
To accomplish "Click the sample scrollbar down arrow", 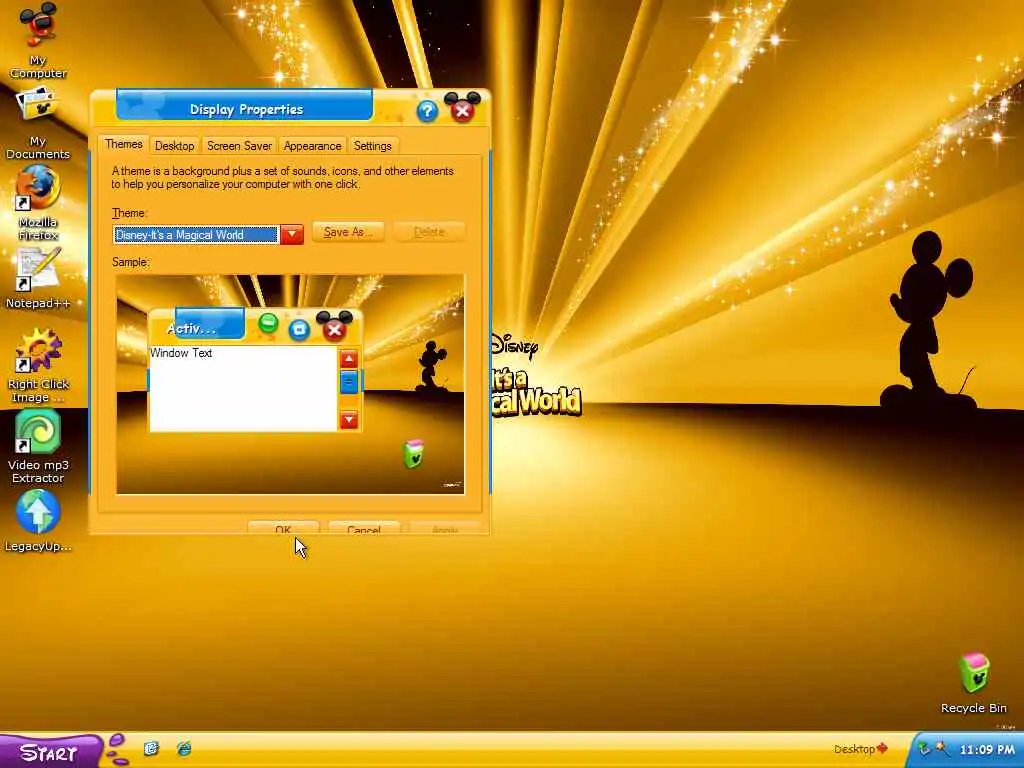I will (x=349, y=419).
